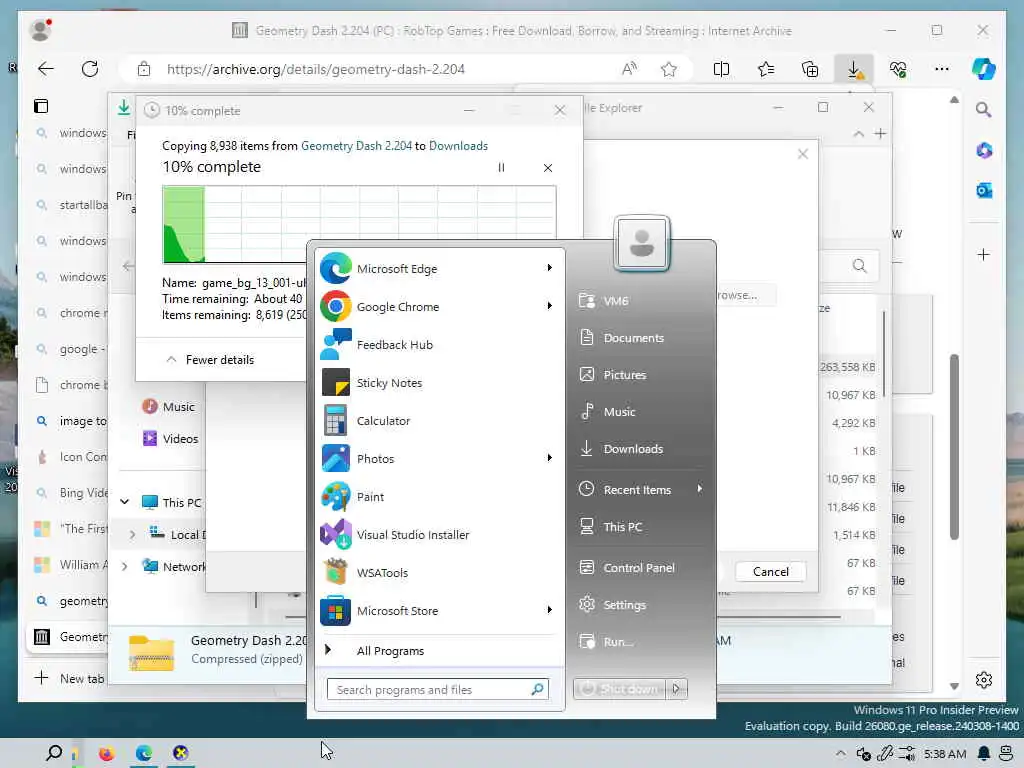1024x768 pixels.
Task: Focus Search programs and files box
Action: pyautogui.click(x=438, y=689)
